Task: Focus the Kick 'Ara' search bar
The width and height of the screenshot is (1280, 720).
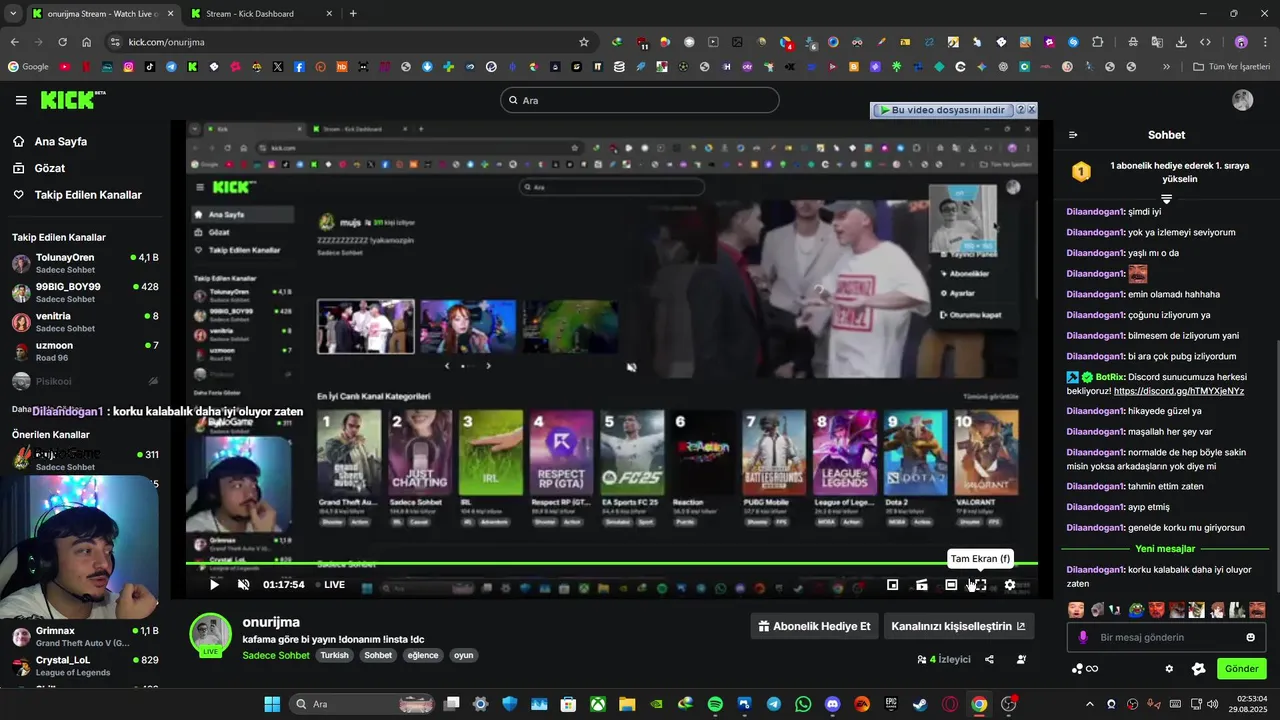Action: 640,100
